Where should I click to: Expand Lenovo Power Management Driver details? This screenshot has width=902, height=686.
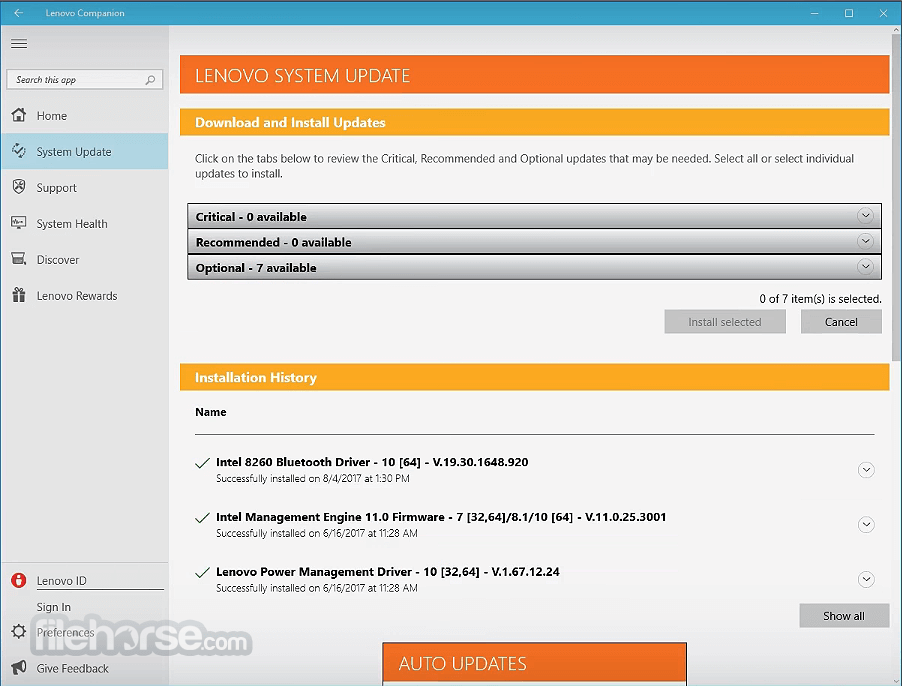(x=866, y=579)
